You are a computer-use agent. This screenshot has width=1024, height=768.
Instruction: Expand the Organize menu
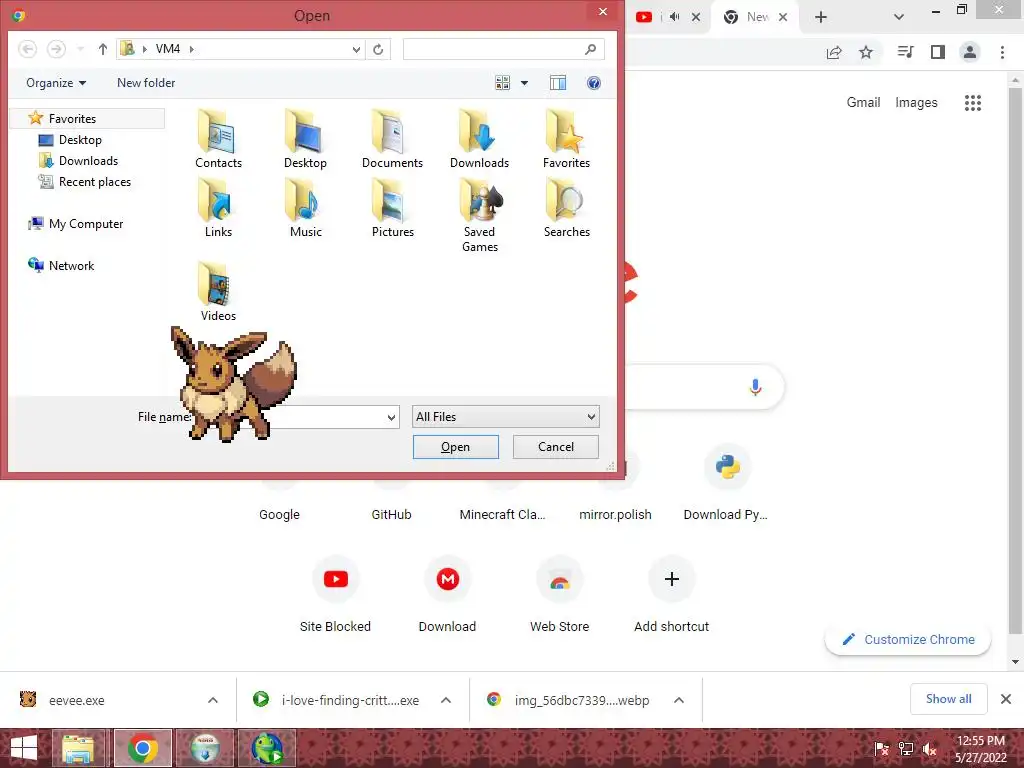pyautogui.click(x=56, y=83)
